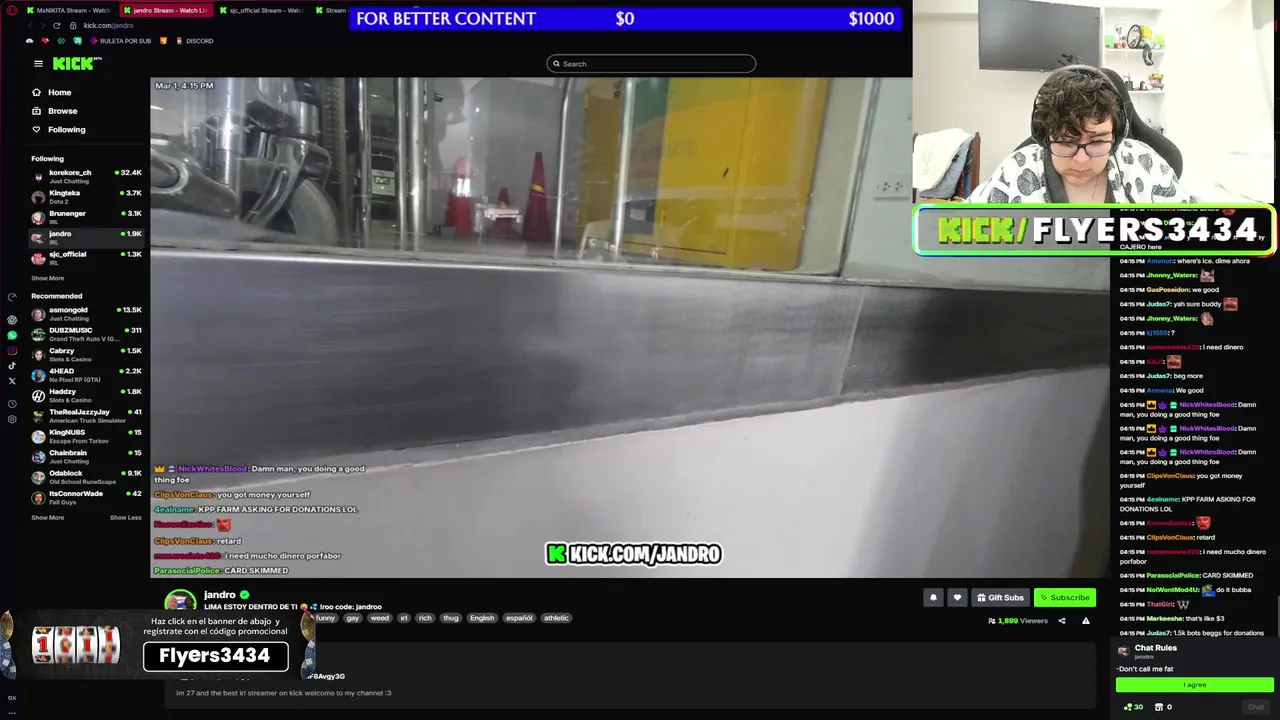Click the Search input field
The height and width of the screenshot is (720, 1280).
tap(651, 64)
